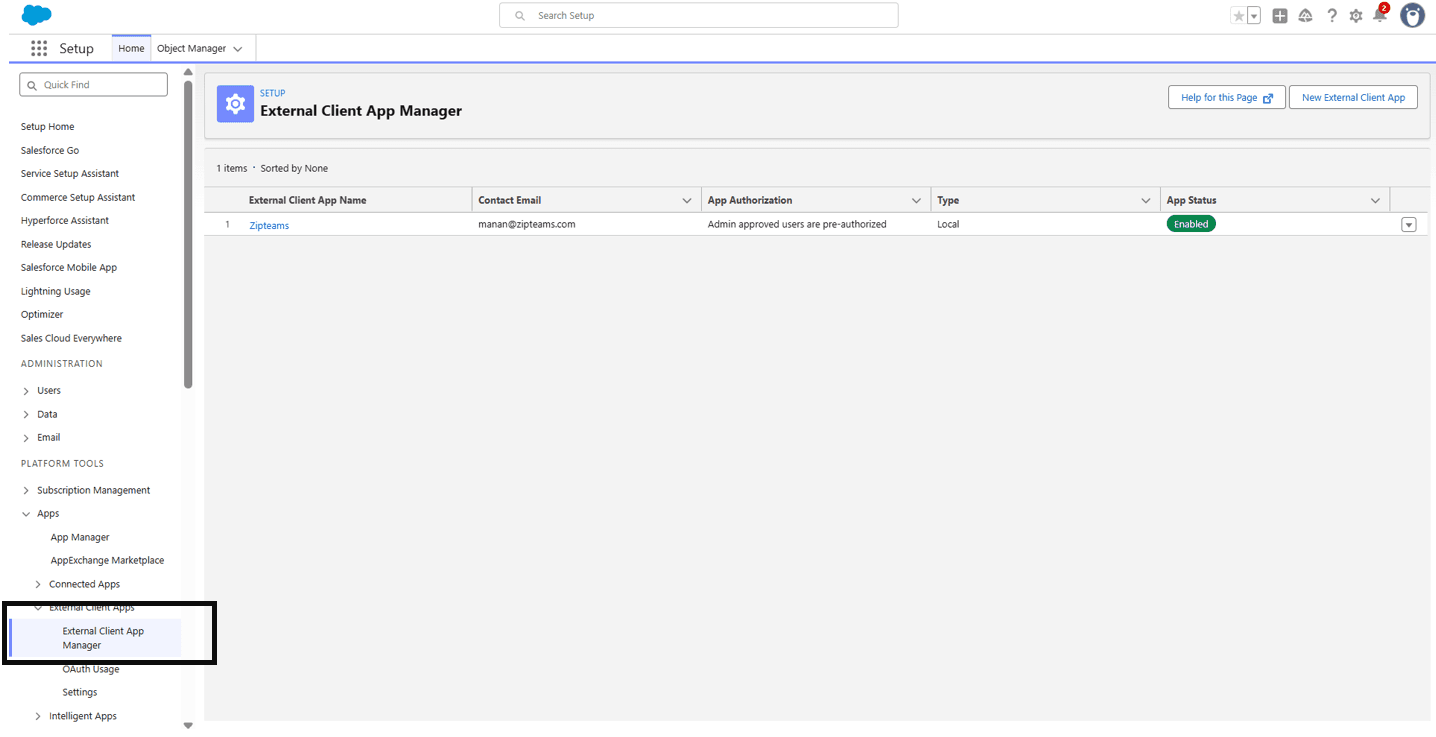Click the cloud upload icon in the header
The image size is (1436, 737).
pos(1305,15)
